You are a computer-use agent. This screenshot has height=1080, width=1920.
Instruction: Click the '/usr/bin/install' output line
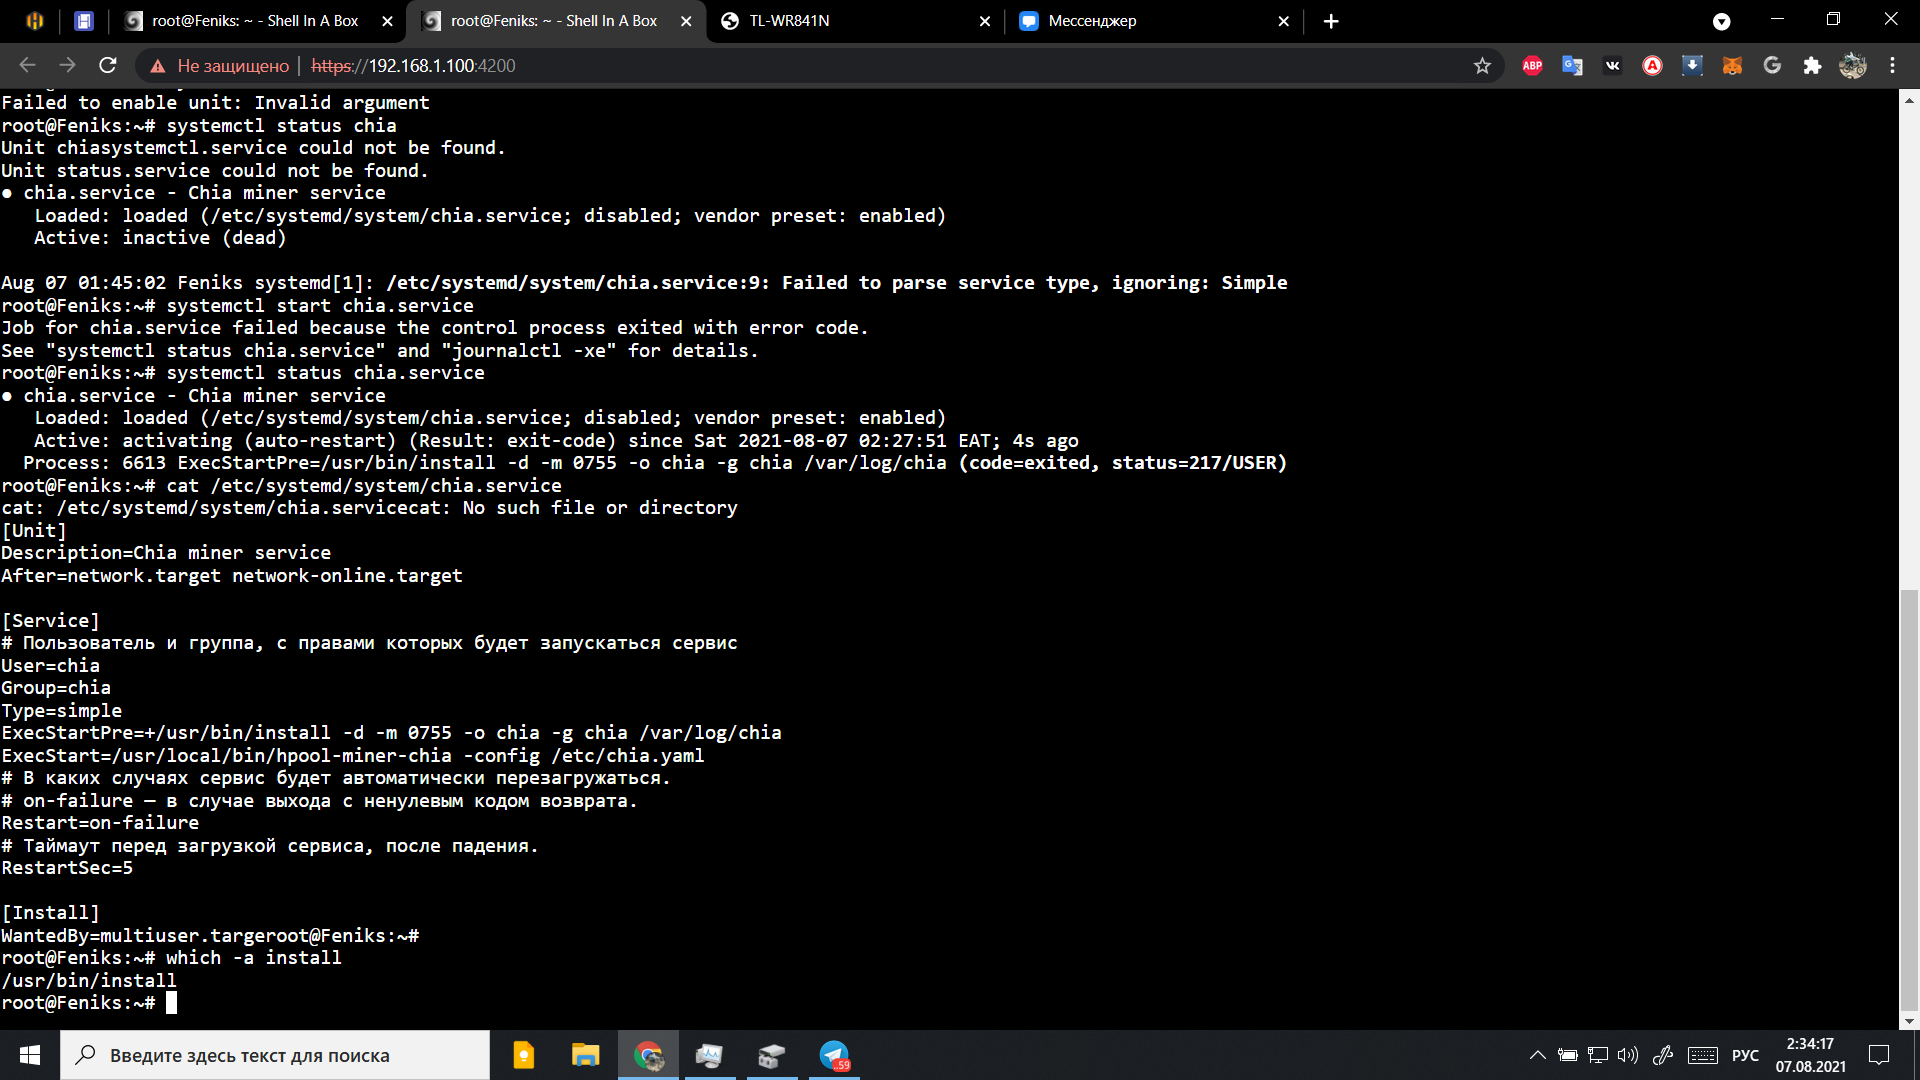(89, 980)
